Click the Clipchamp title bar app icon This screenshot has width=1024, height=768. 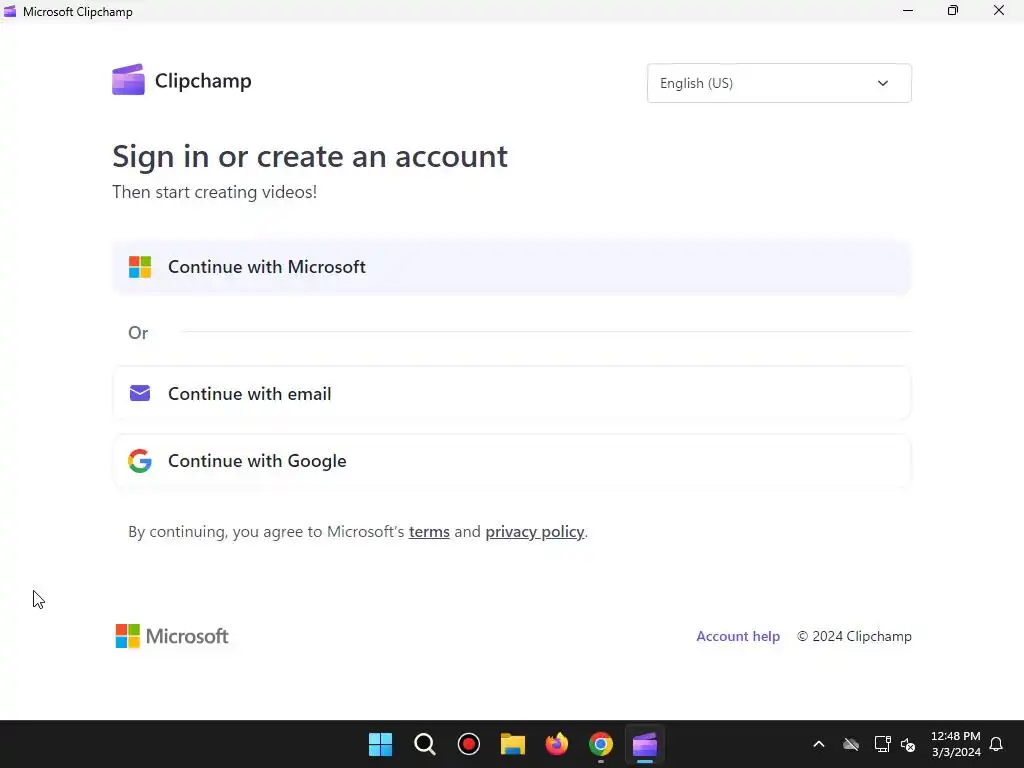point(10,11)
